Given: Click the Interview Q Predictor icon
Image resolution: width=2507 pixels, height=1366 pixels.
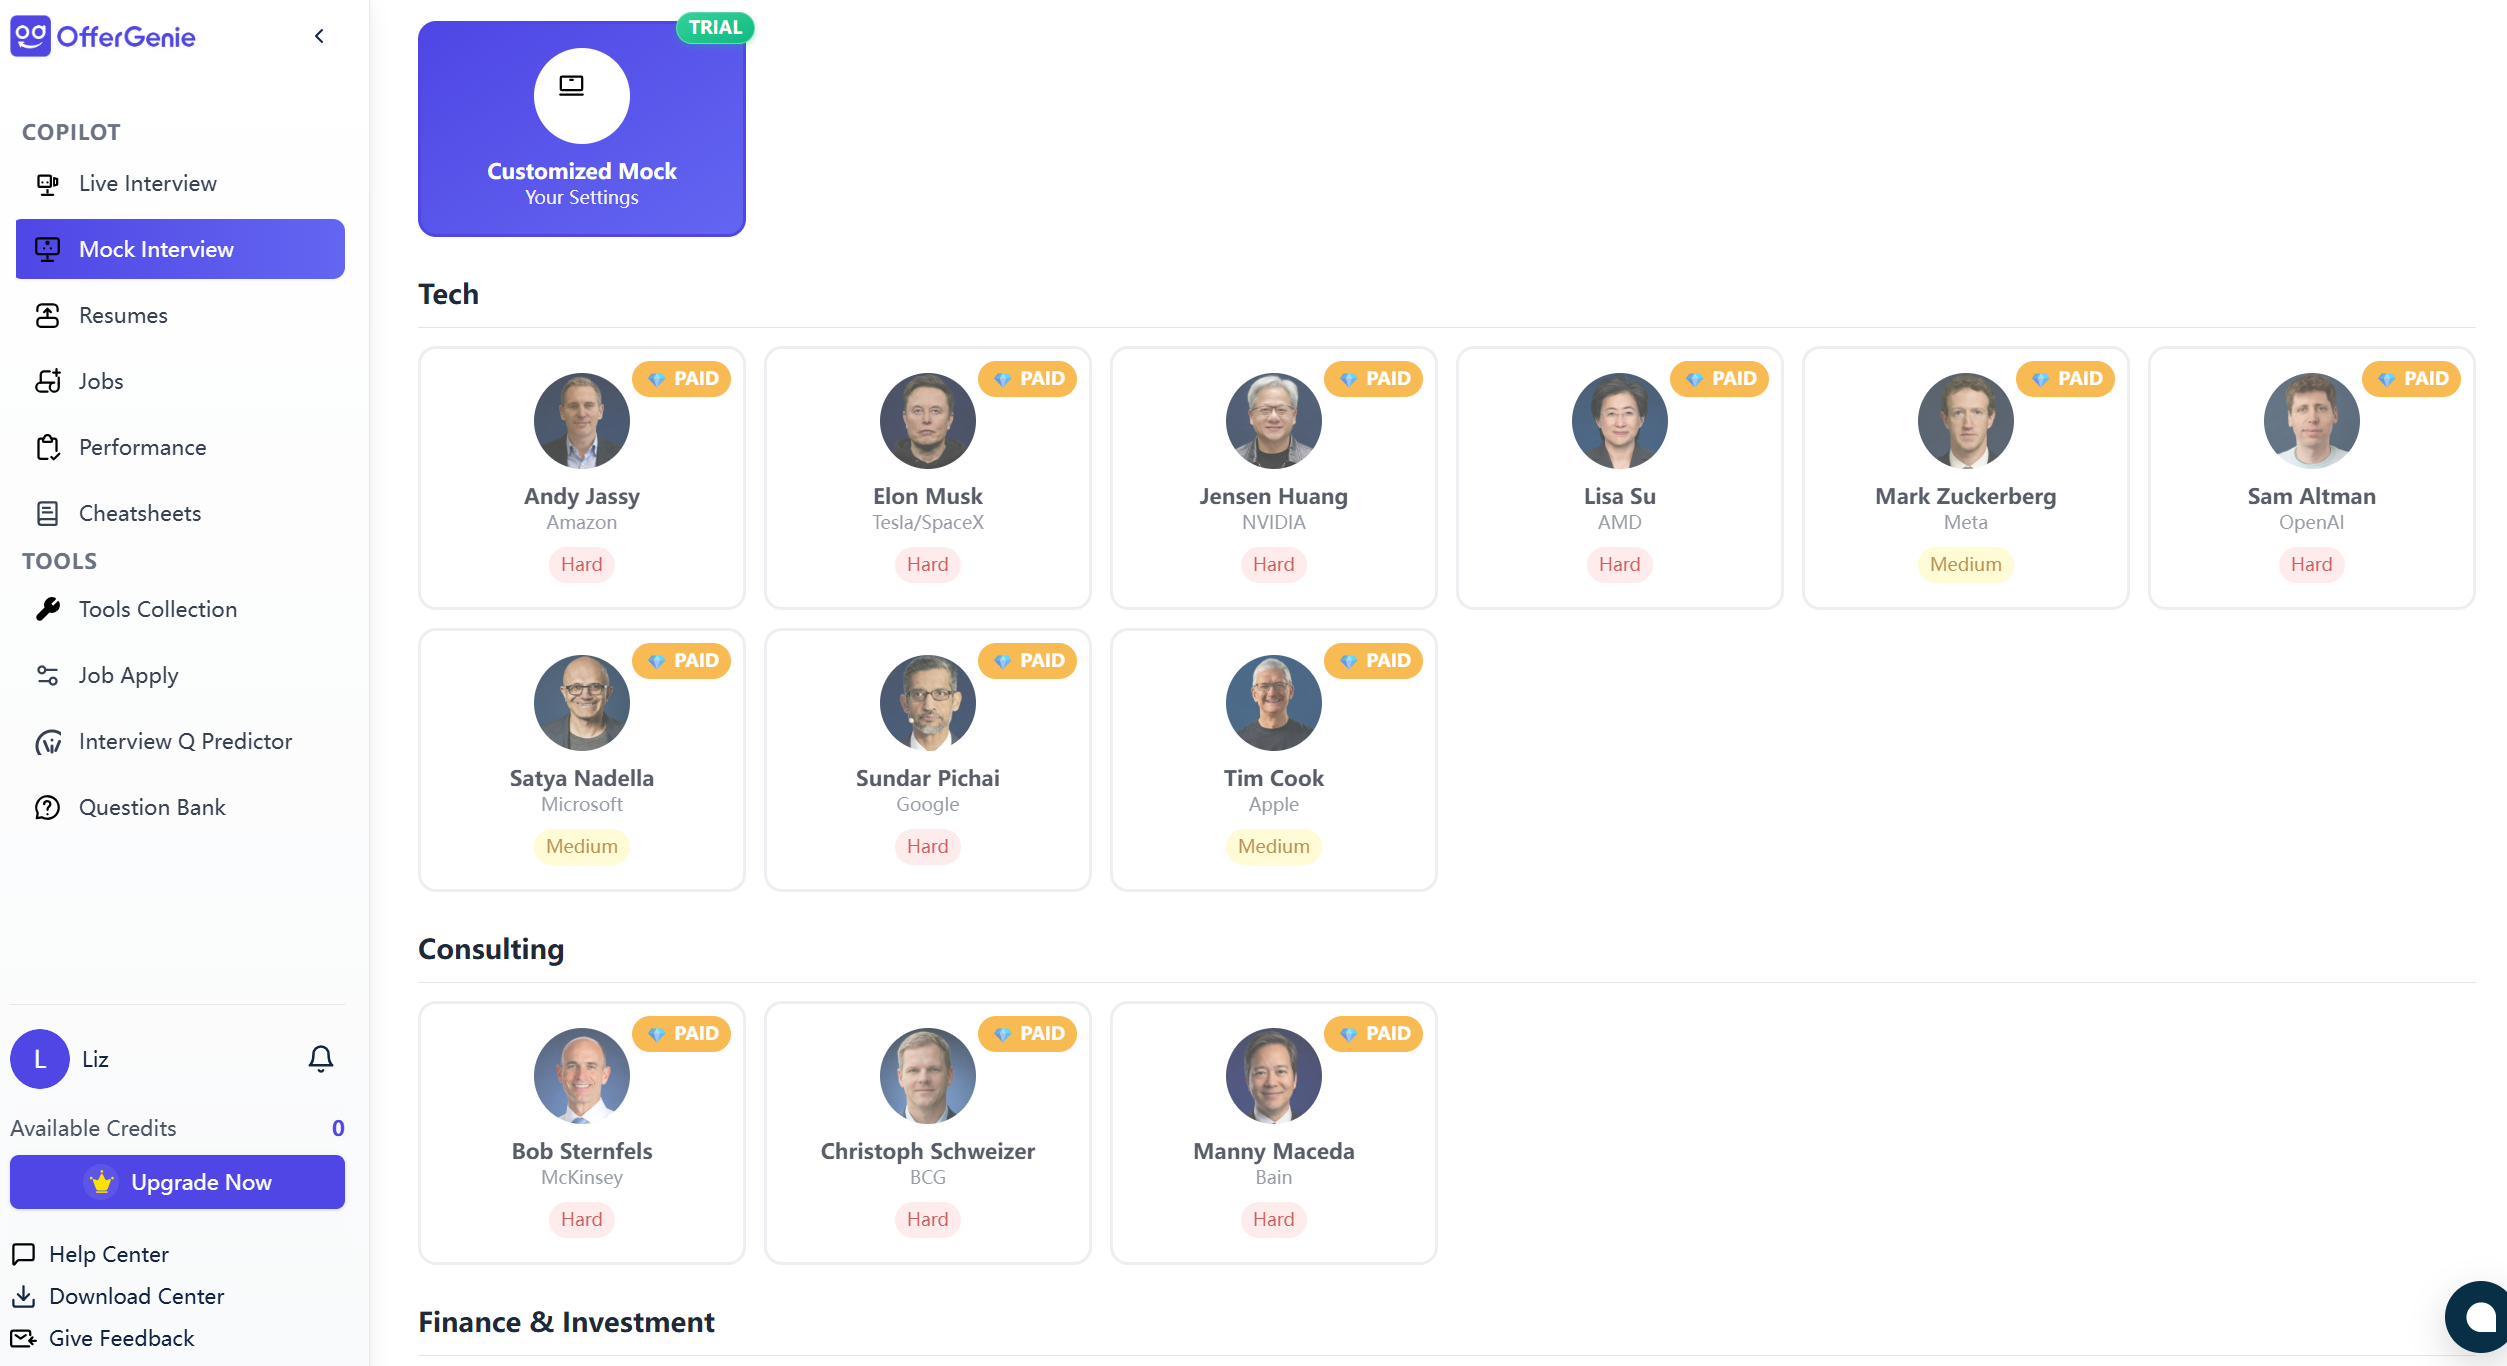Looking at the screenshot, I should click(47, 742).
